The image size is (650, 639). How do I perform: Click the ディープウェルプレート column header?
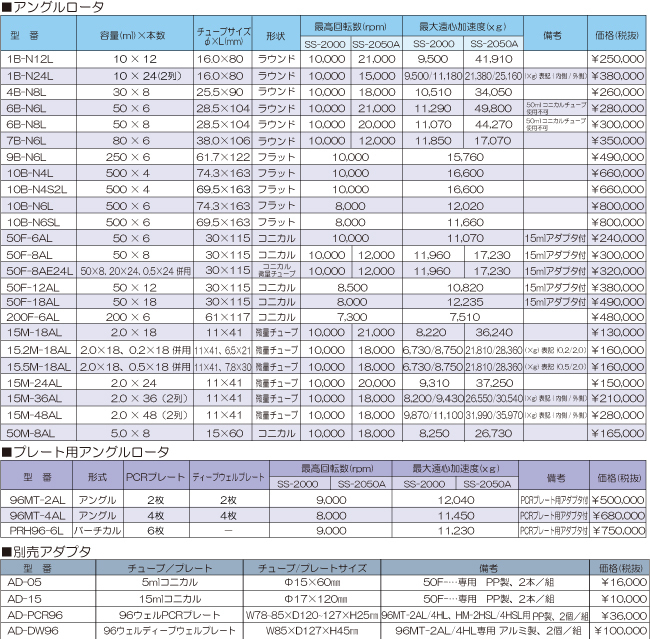228,477
